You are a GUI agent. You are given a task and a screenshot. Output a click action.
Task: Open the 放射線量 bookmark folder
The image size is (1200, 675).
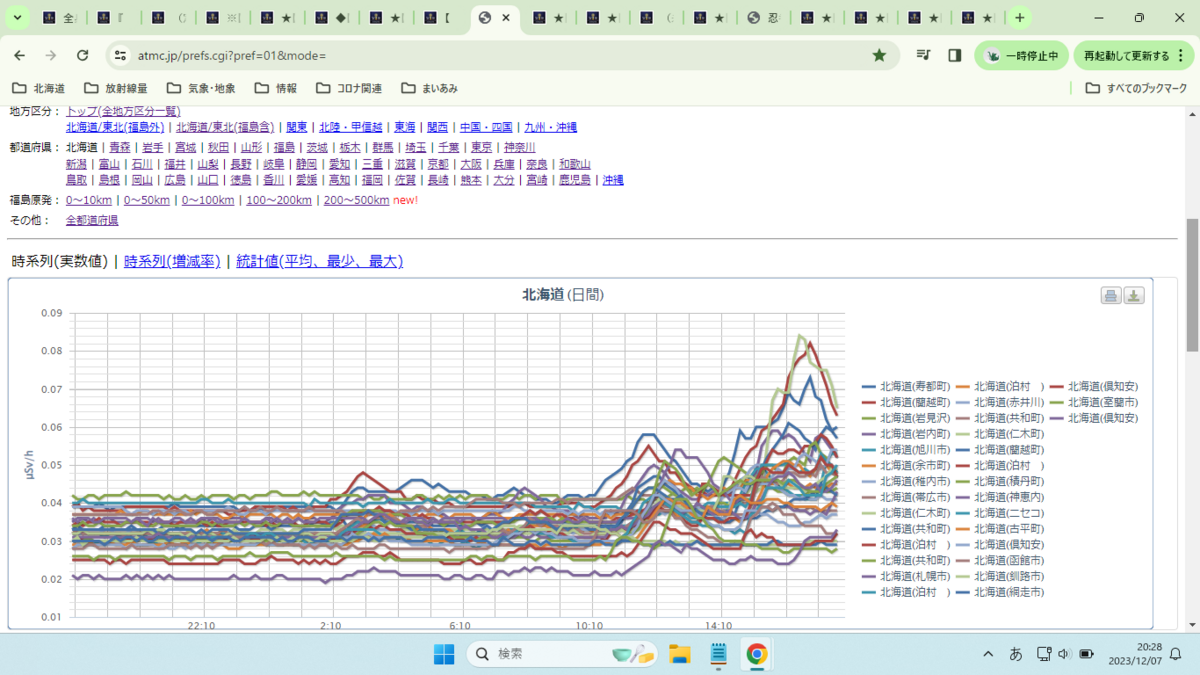[x=116, y=88]
